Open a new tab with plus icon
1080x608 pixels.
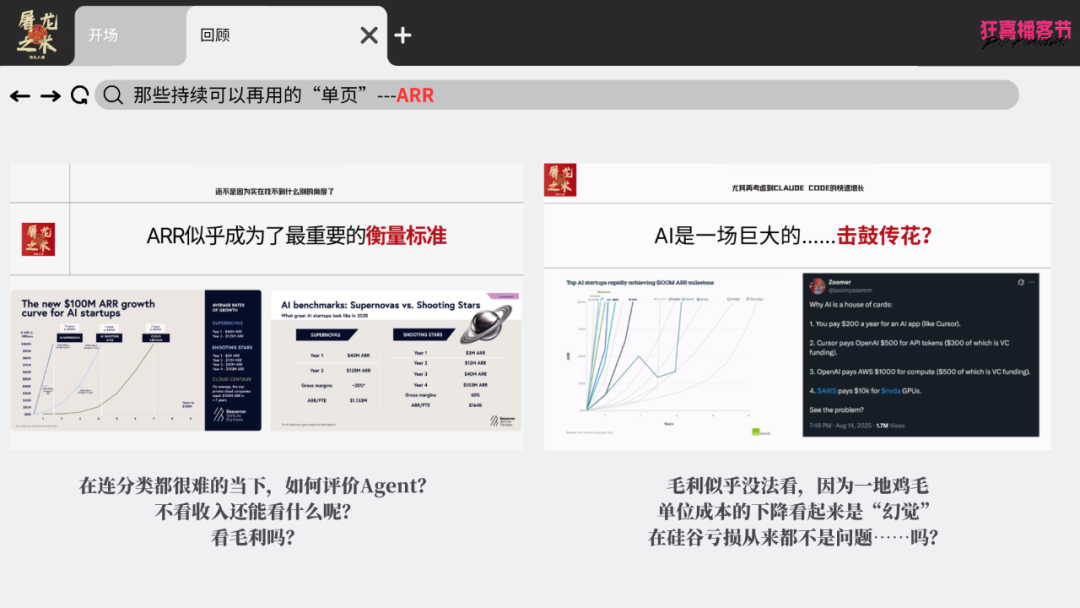[403, 35]
